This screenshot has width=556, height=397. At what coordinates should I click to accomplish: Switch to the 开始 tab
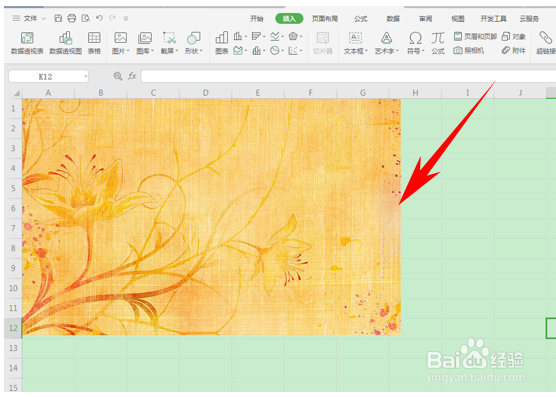coord(257,18)
